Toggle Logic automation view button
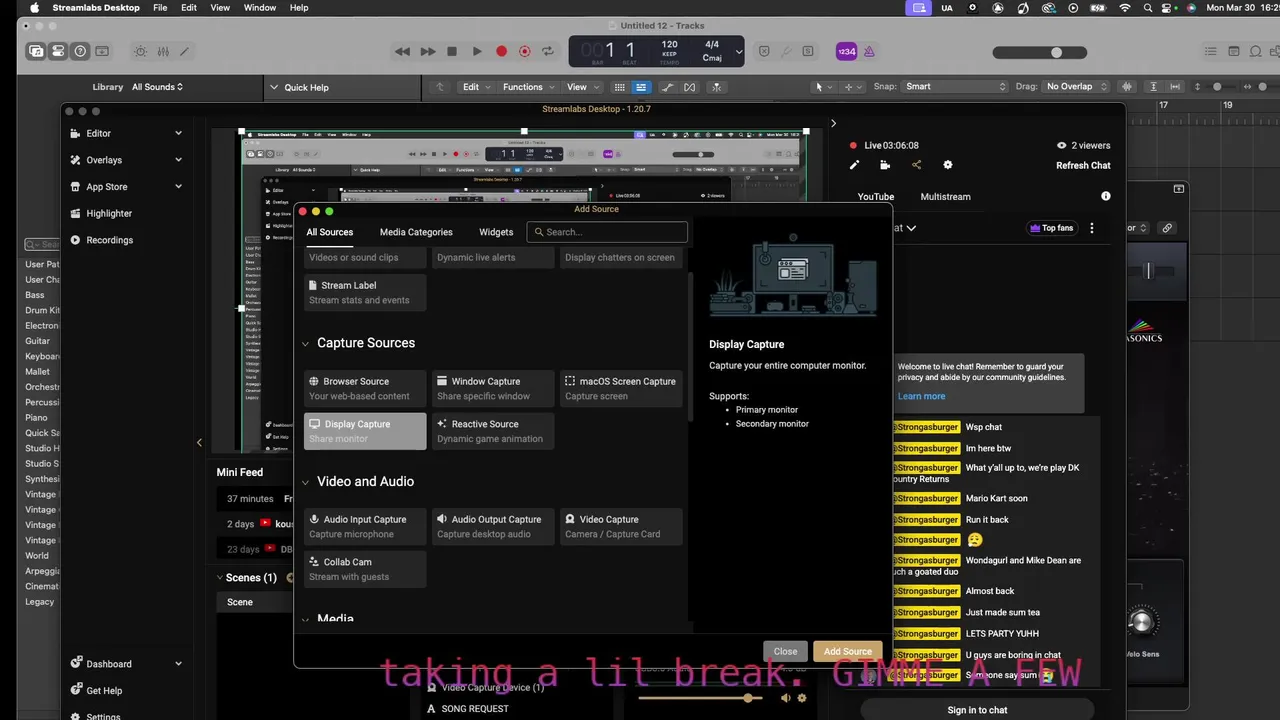1280x720 pixels. [668, 87]
